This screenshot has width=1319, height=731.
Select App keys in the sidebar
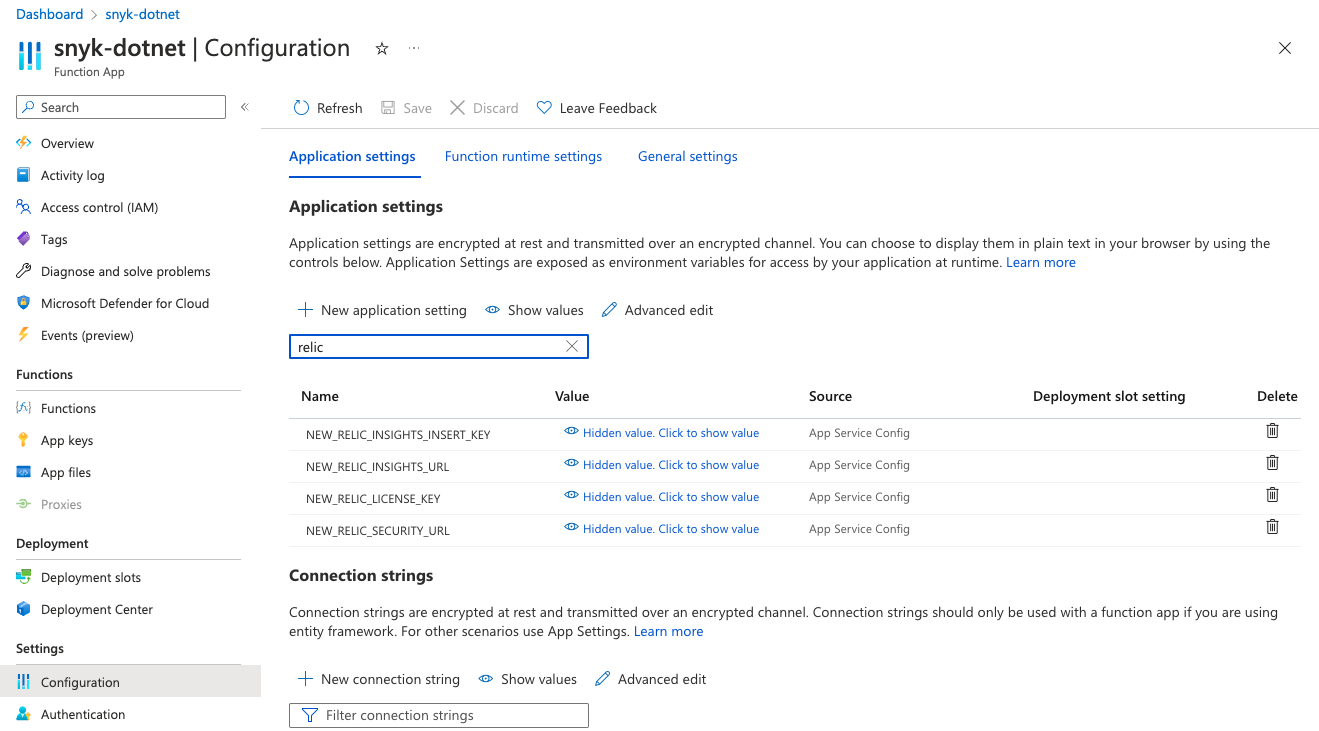point(68,440)
